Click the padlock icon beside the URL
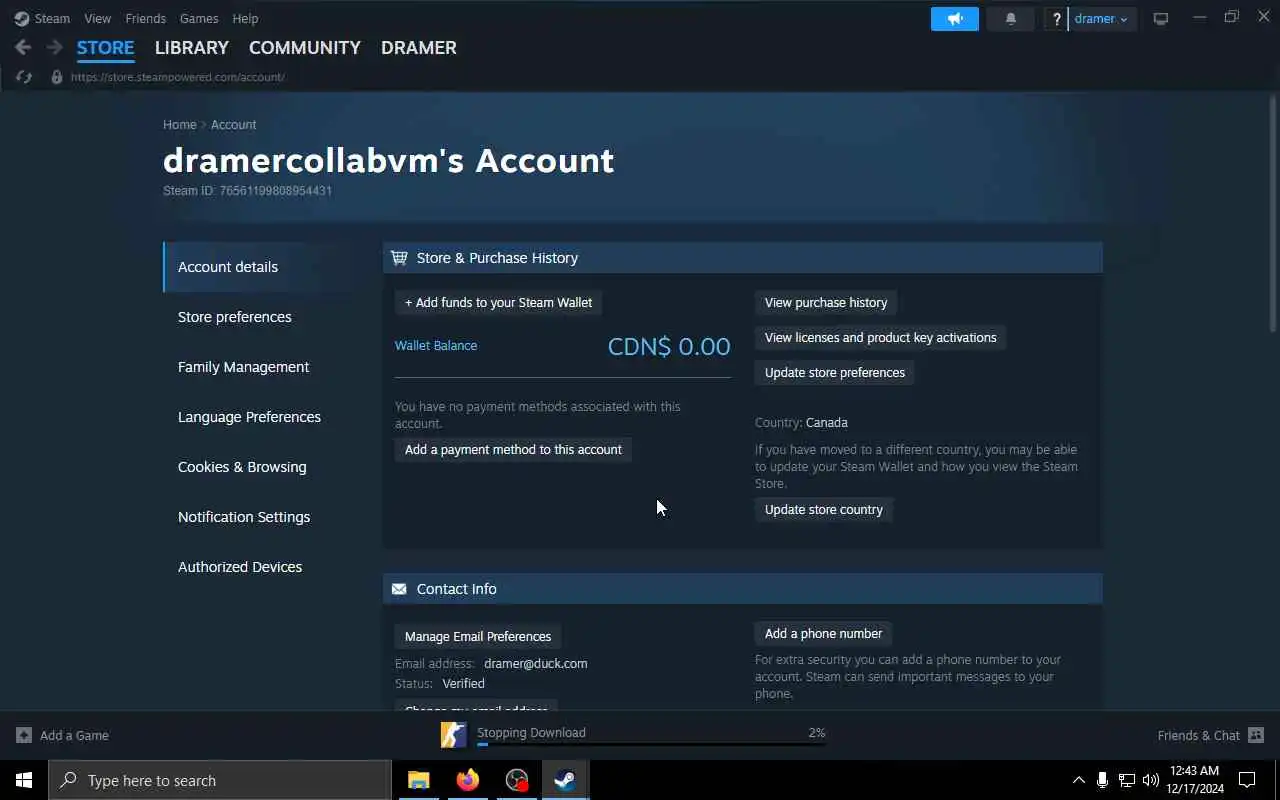 [x=56, y=77]
